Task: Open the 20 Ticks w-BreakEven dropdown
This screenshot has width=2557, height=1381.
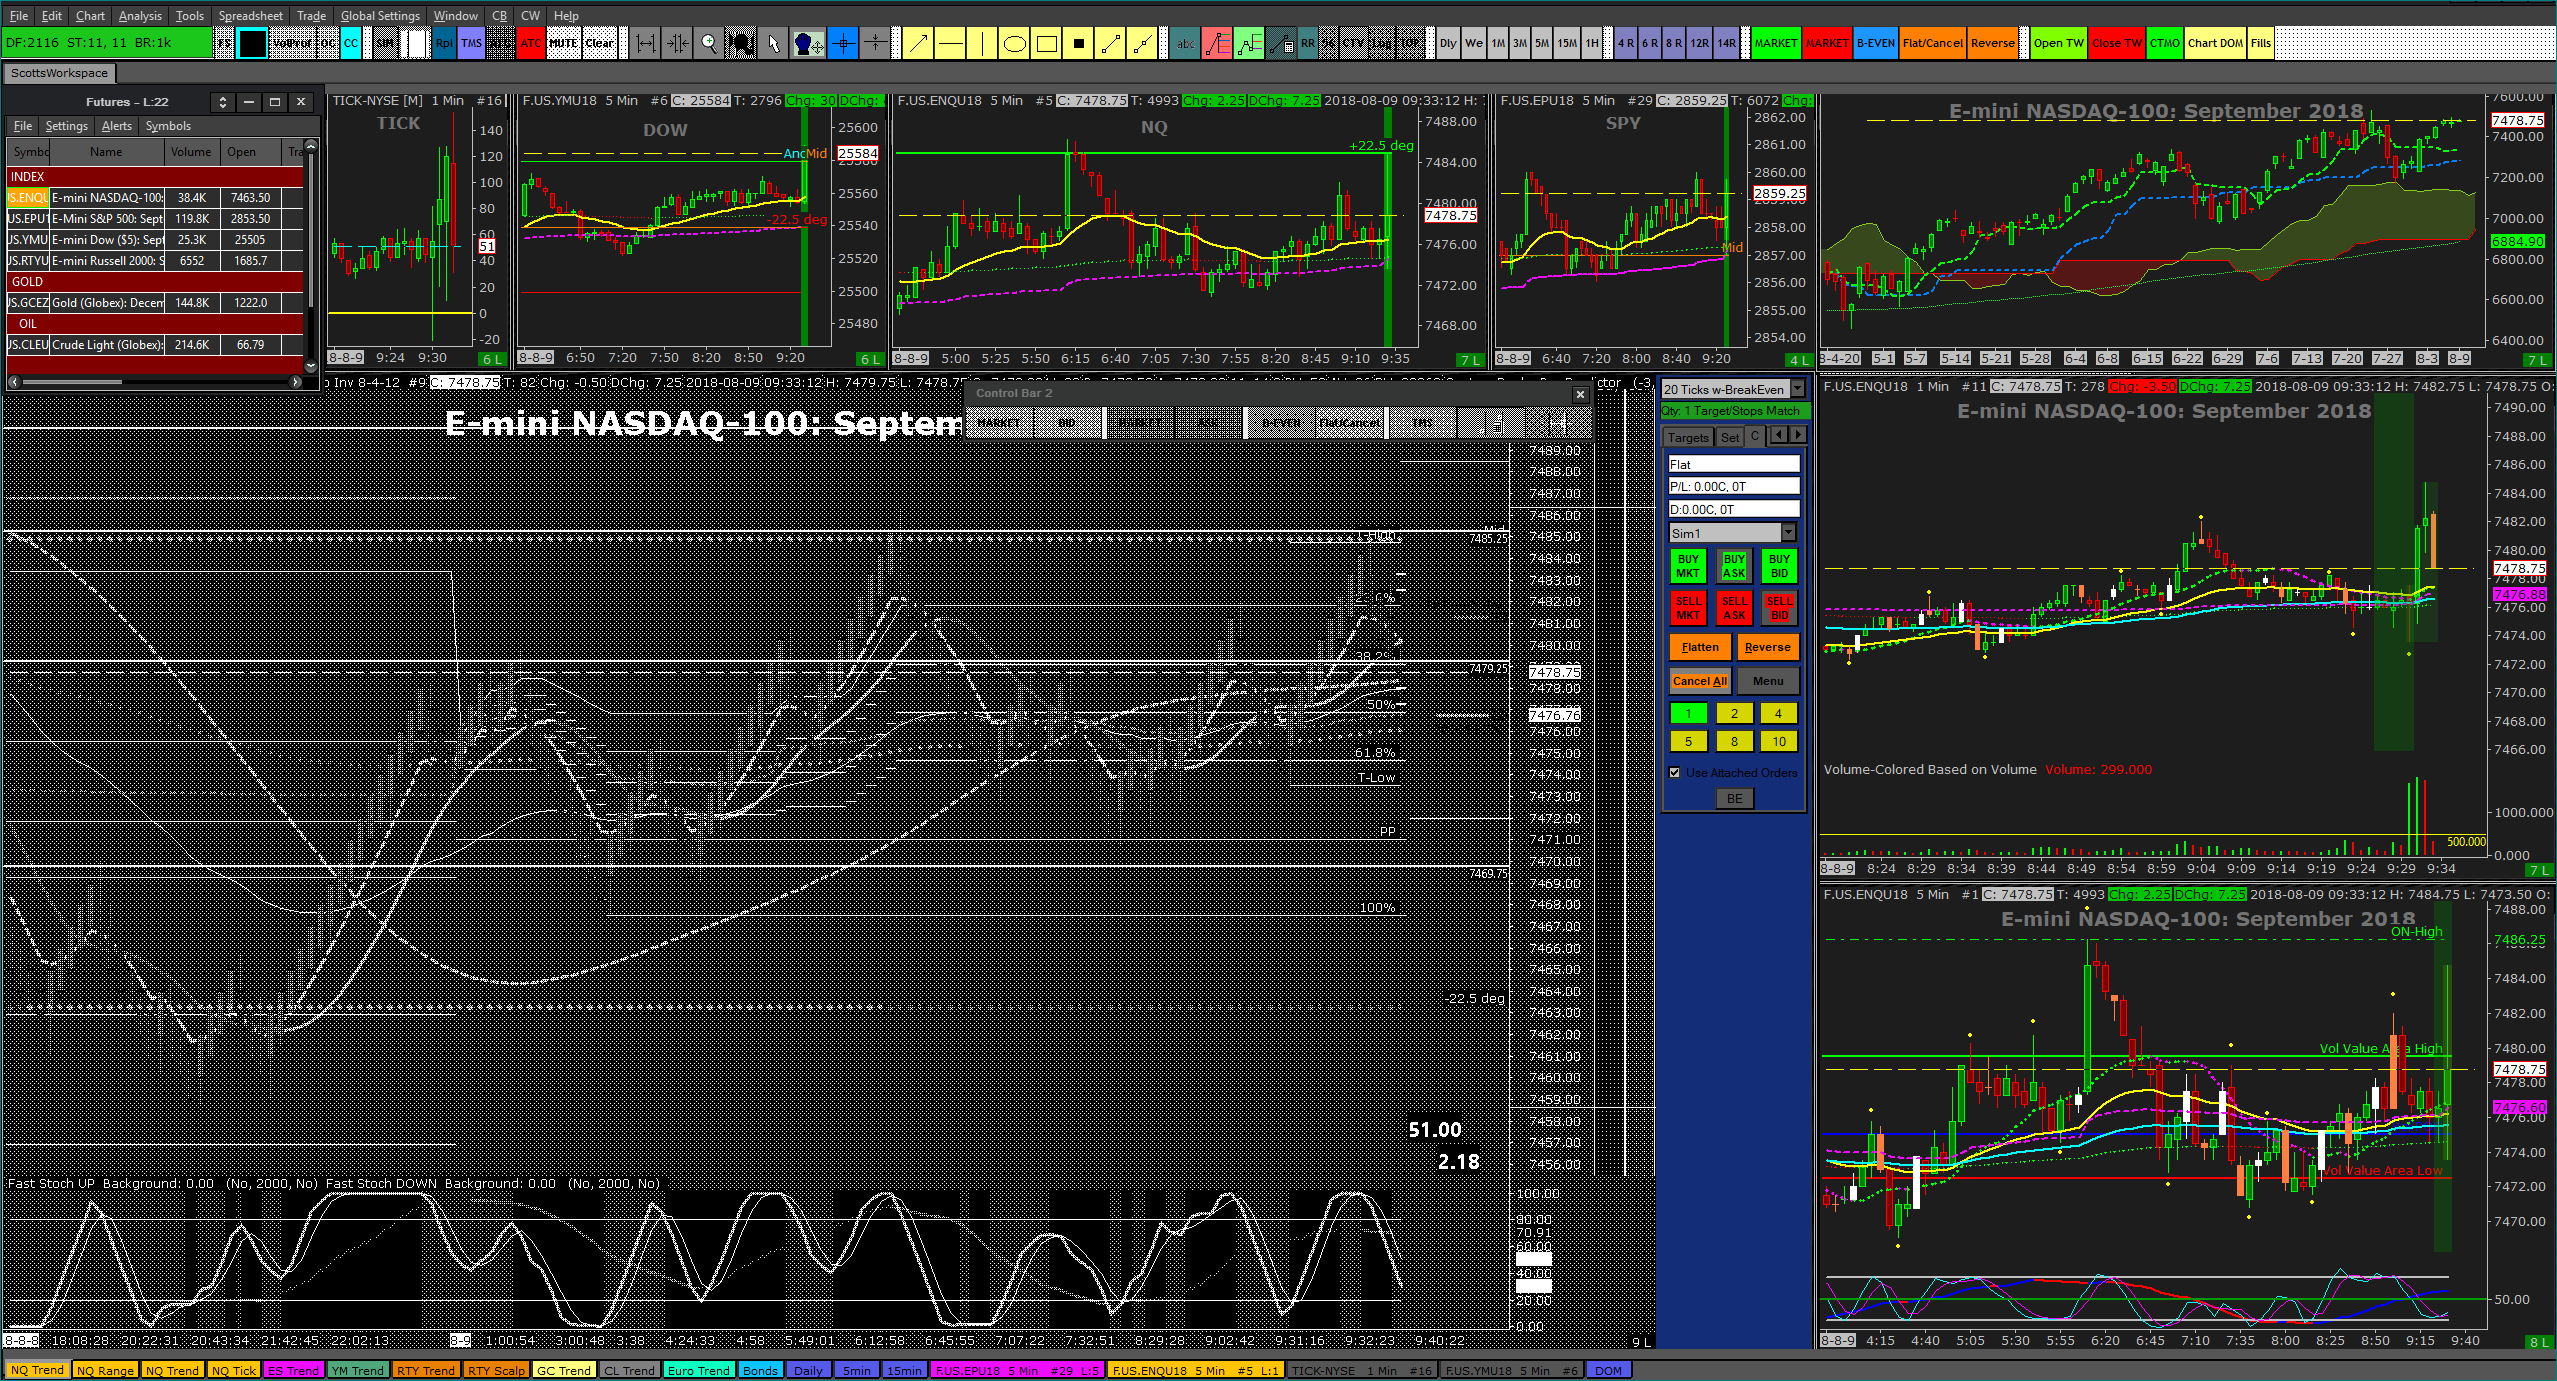Action: click(x=1797, y=389)
